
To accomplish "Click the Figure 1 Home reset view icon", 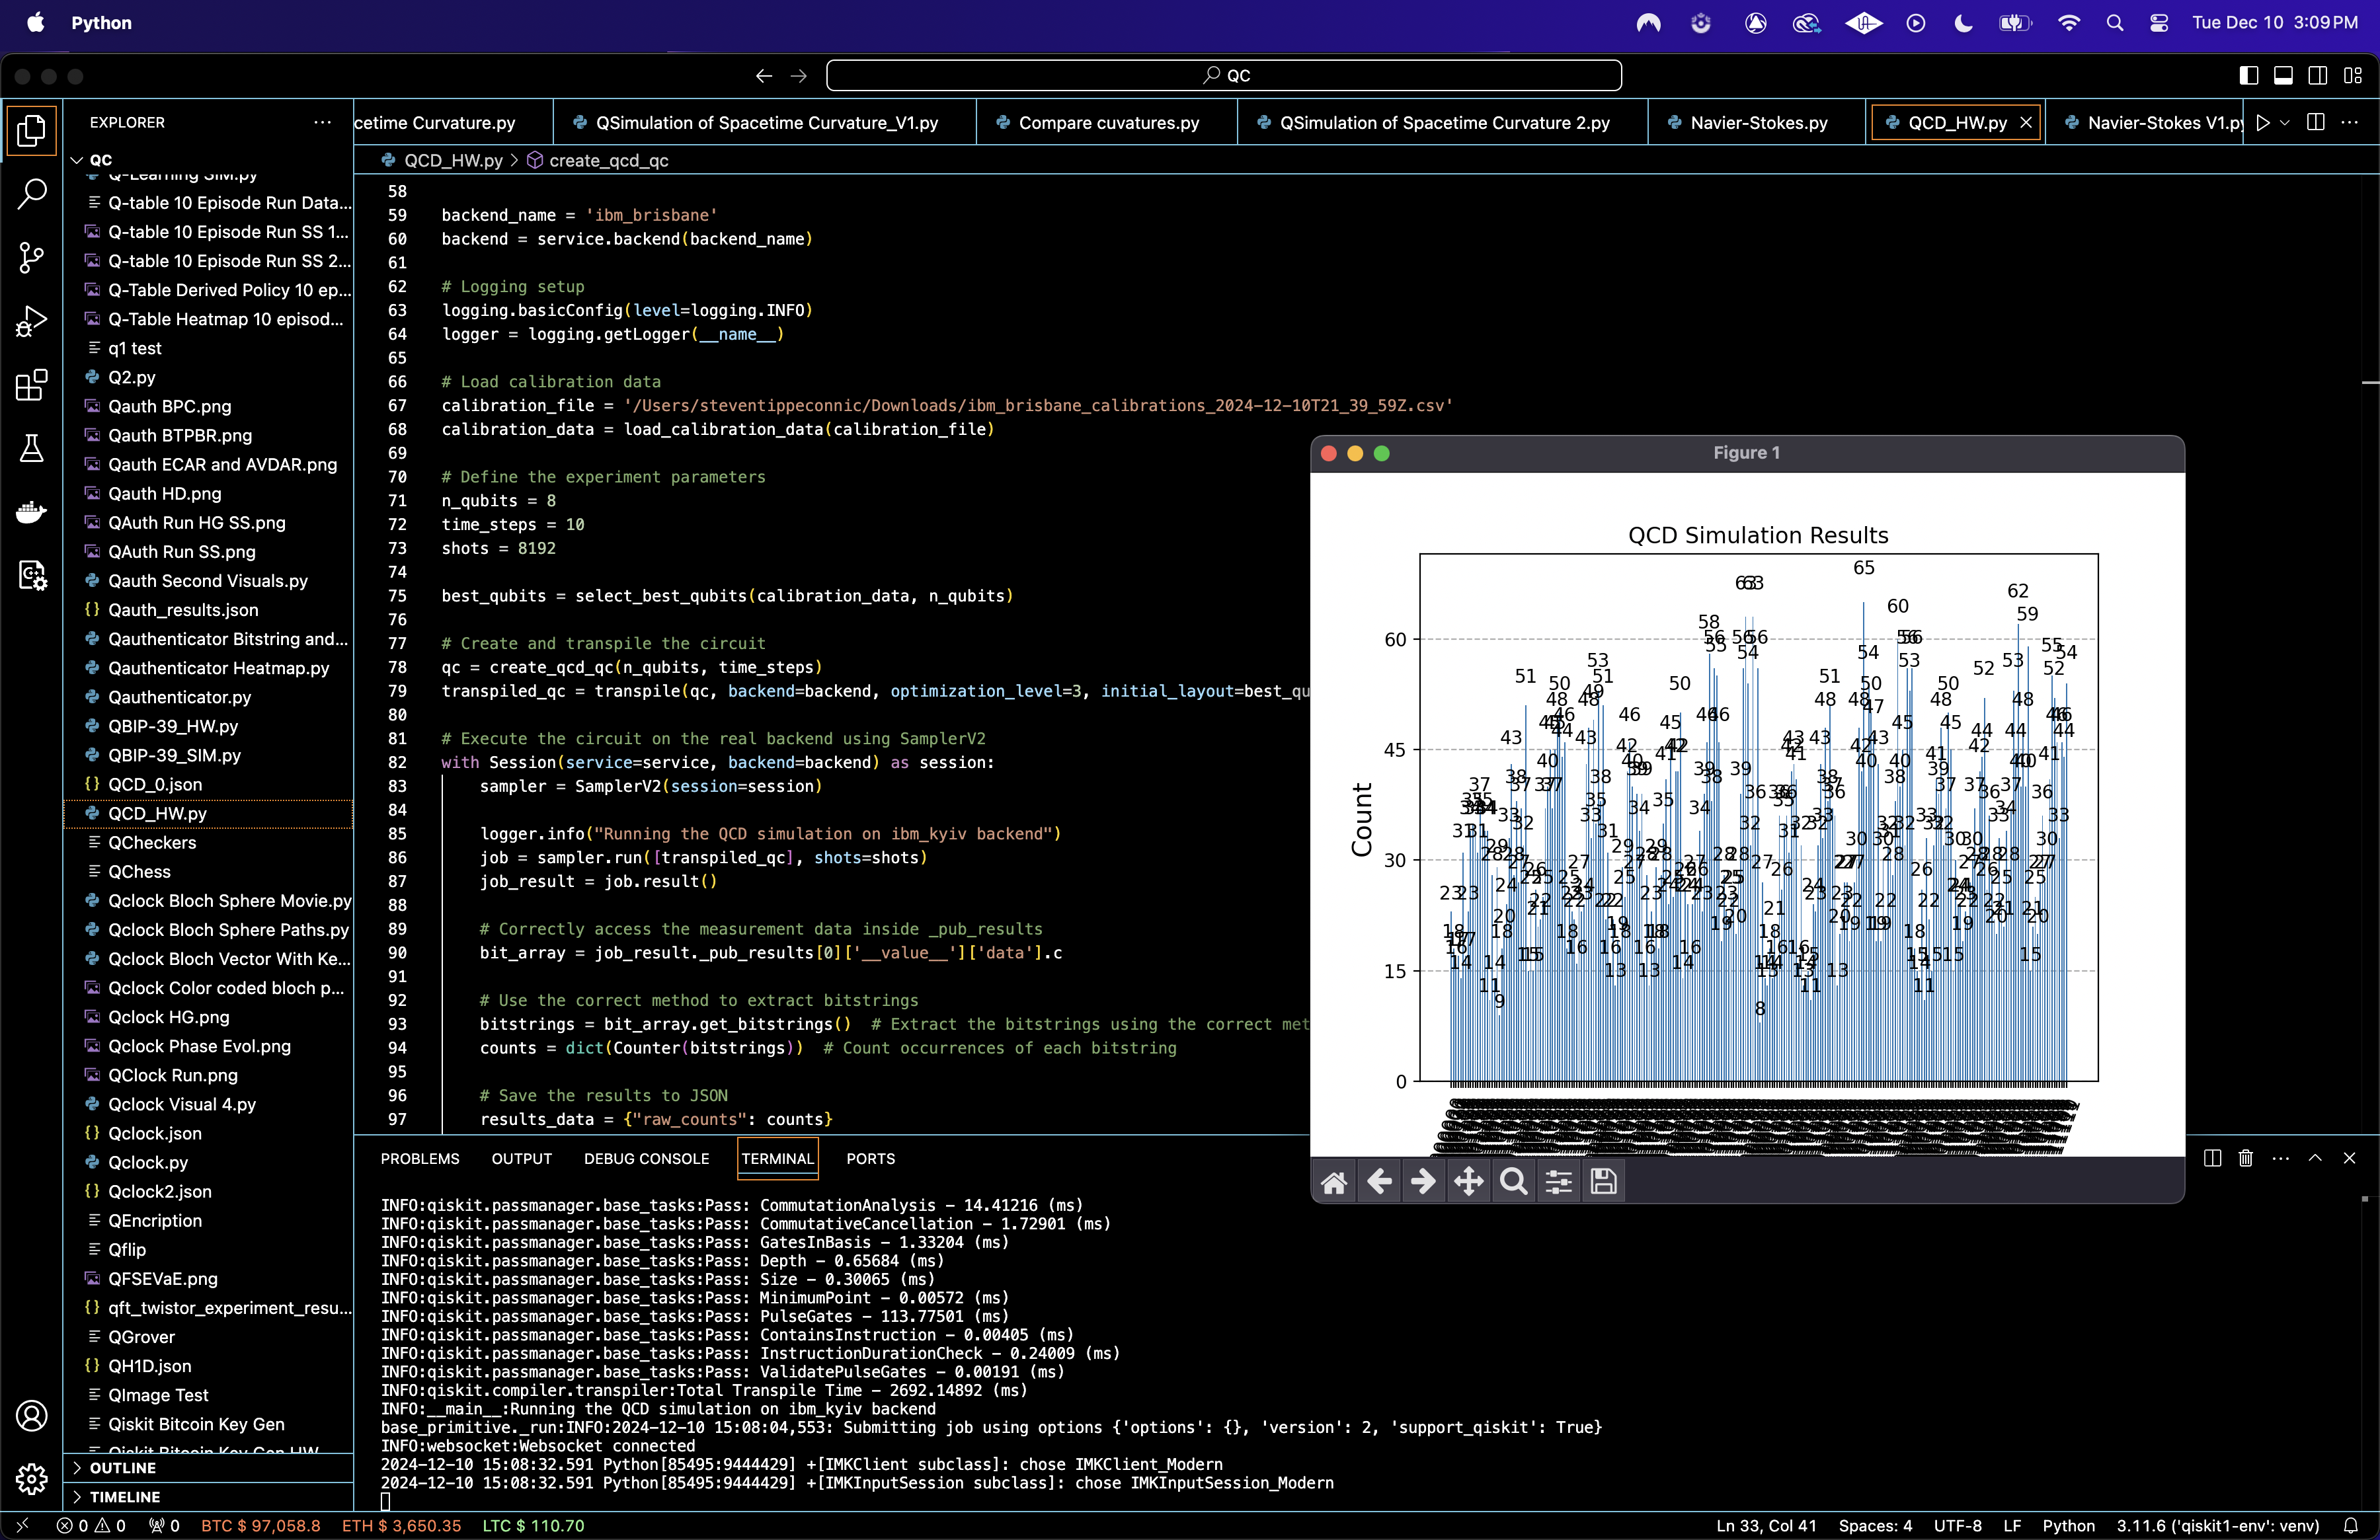I will tap(1334, 1182).
